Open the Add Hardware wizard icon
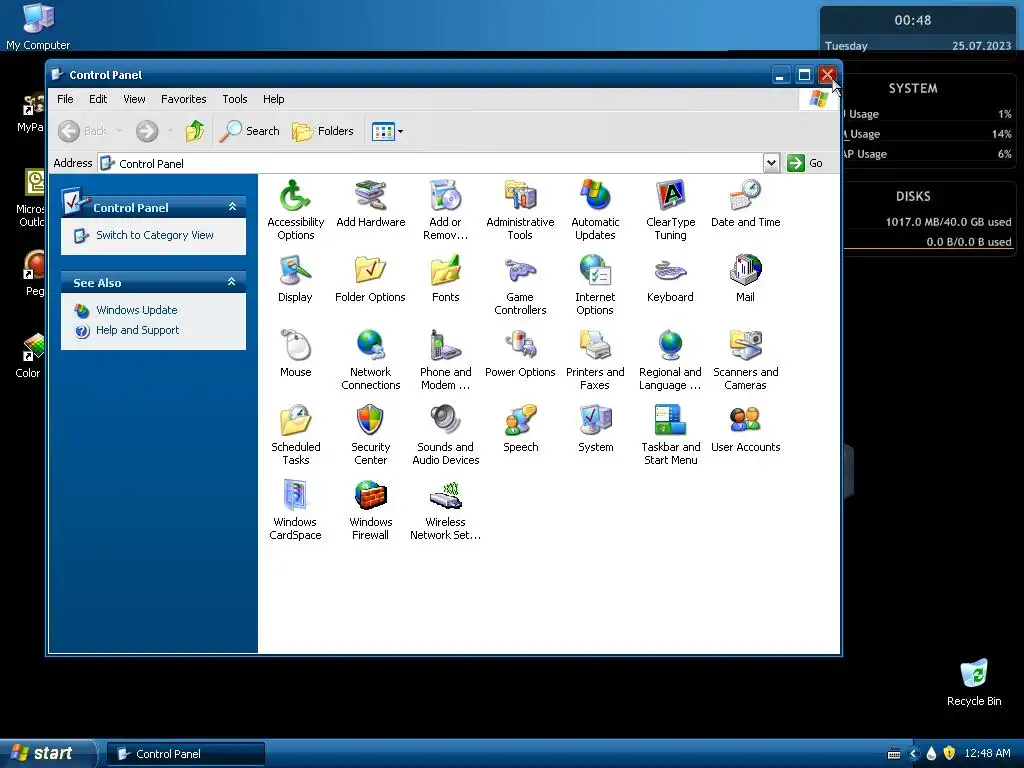Screen dimensions: 1024x768 click(370, 196)
